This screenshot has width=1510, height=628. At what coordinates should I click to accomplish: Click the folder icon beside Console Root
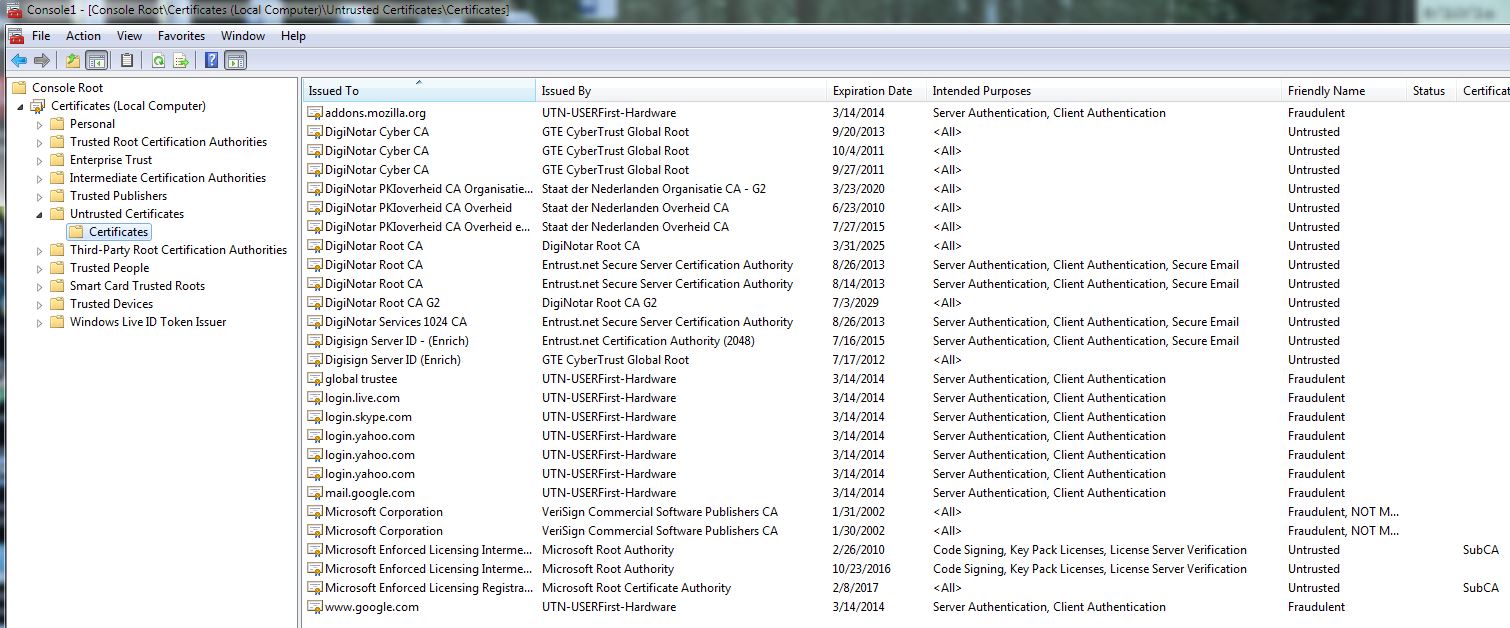[19, 88]
